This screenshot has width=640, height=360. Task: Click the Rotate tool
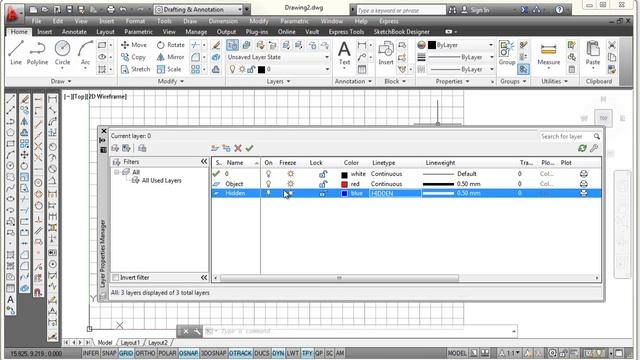pos(171,45)
